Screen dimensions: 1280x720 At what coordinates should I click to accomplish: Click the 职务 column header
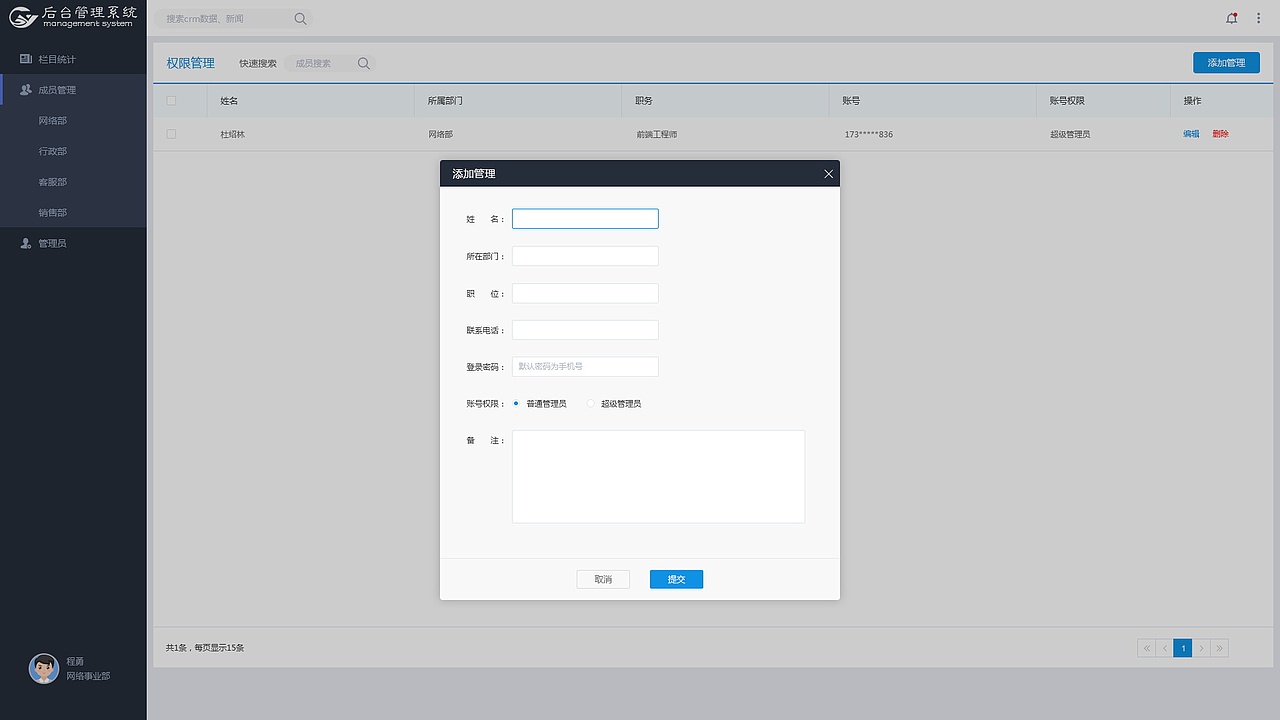(644, 101)
